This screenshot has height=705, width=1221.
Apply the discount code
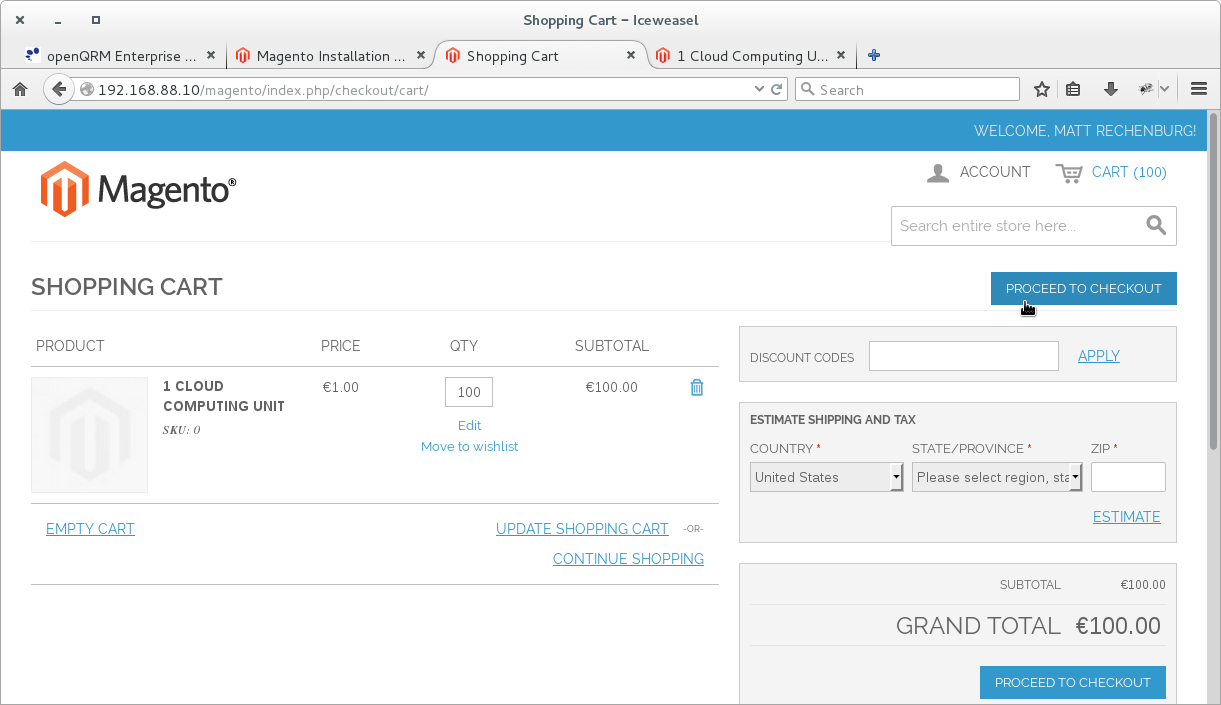[1098, 356]
